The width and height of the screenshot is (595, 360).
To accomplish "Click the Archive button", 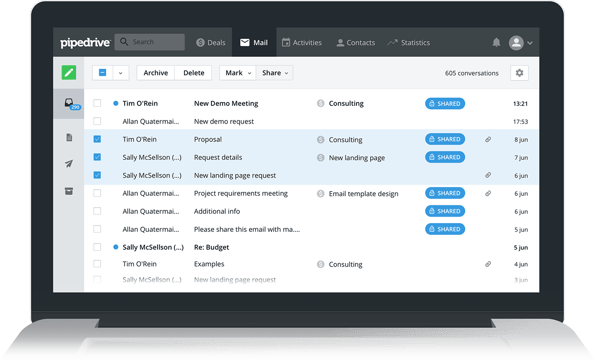I will coord(156,73).
